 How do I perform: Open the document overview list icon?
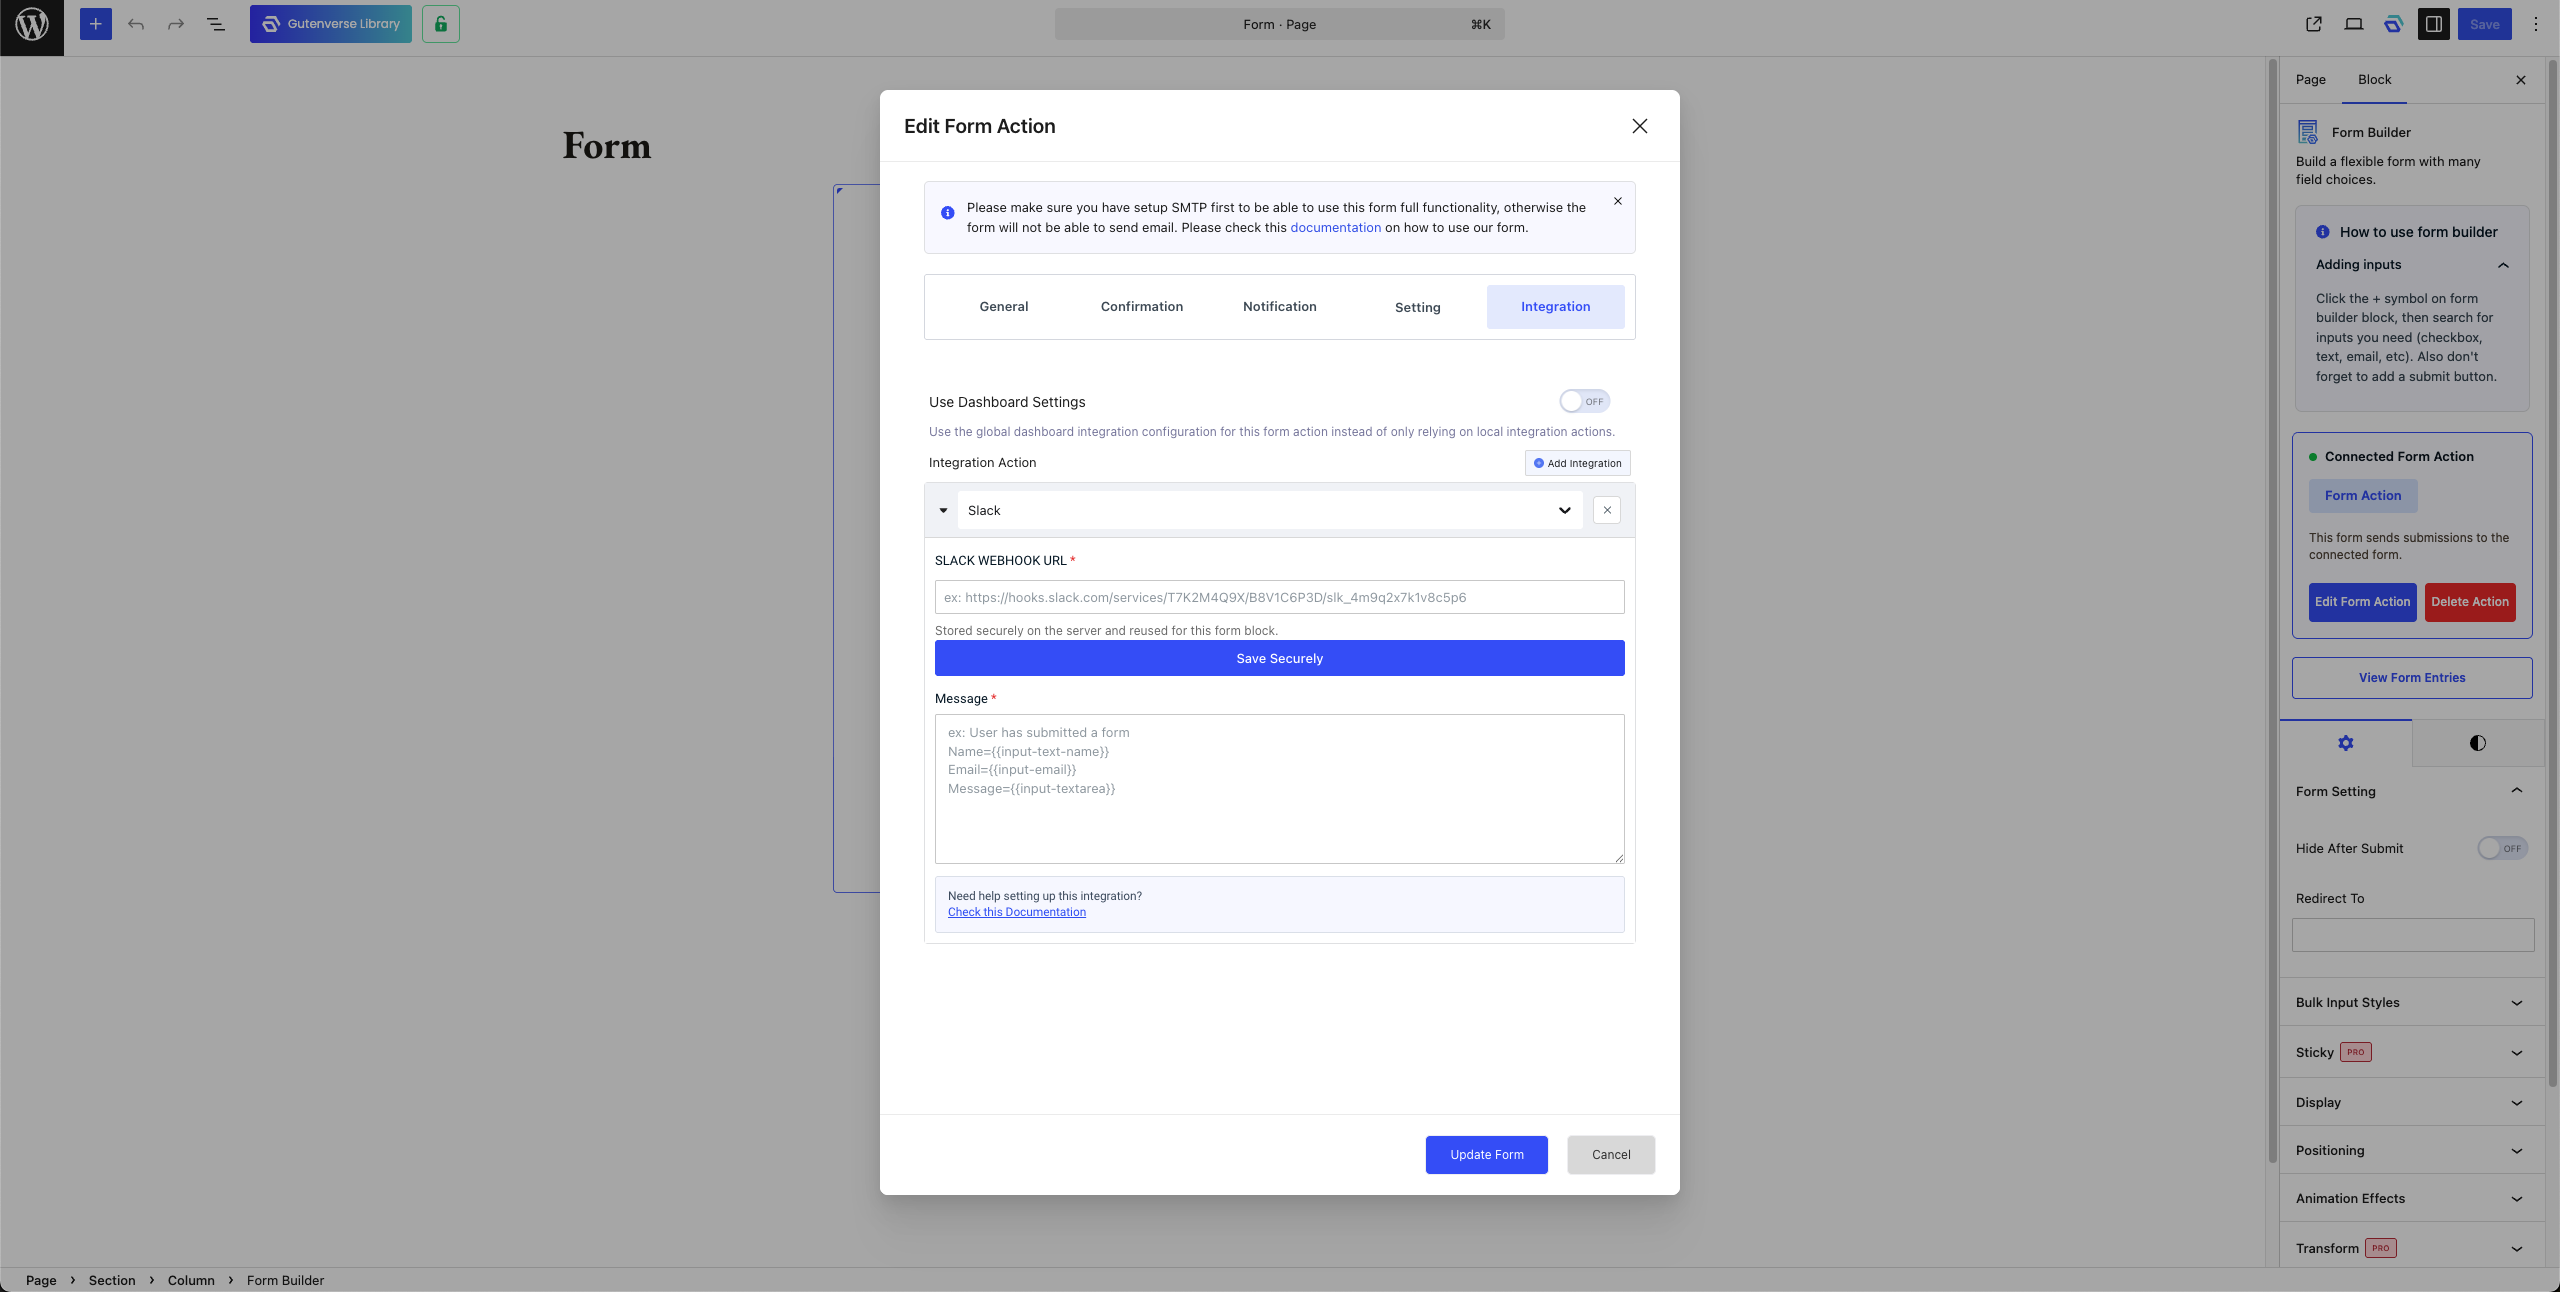(x=216, y=24)
